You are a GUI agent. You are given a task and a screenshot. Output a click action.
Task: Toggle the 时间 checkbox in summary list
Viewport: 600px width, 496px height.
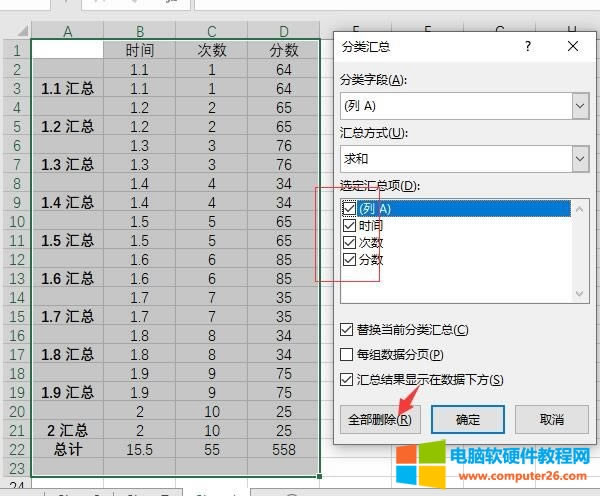click(349, 225)
